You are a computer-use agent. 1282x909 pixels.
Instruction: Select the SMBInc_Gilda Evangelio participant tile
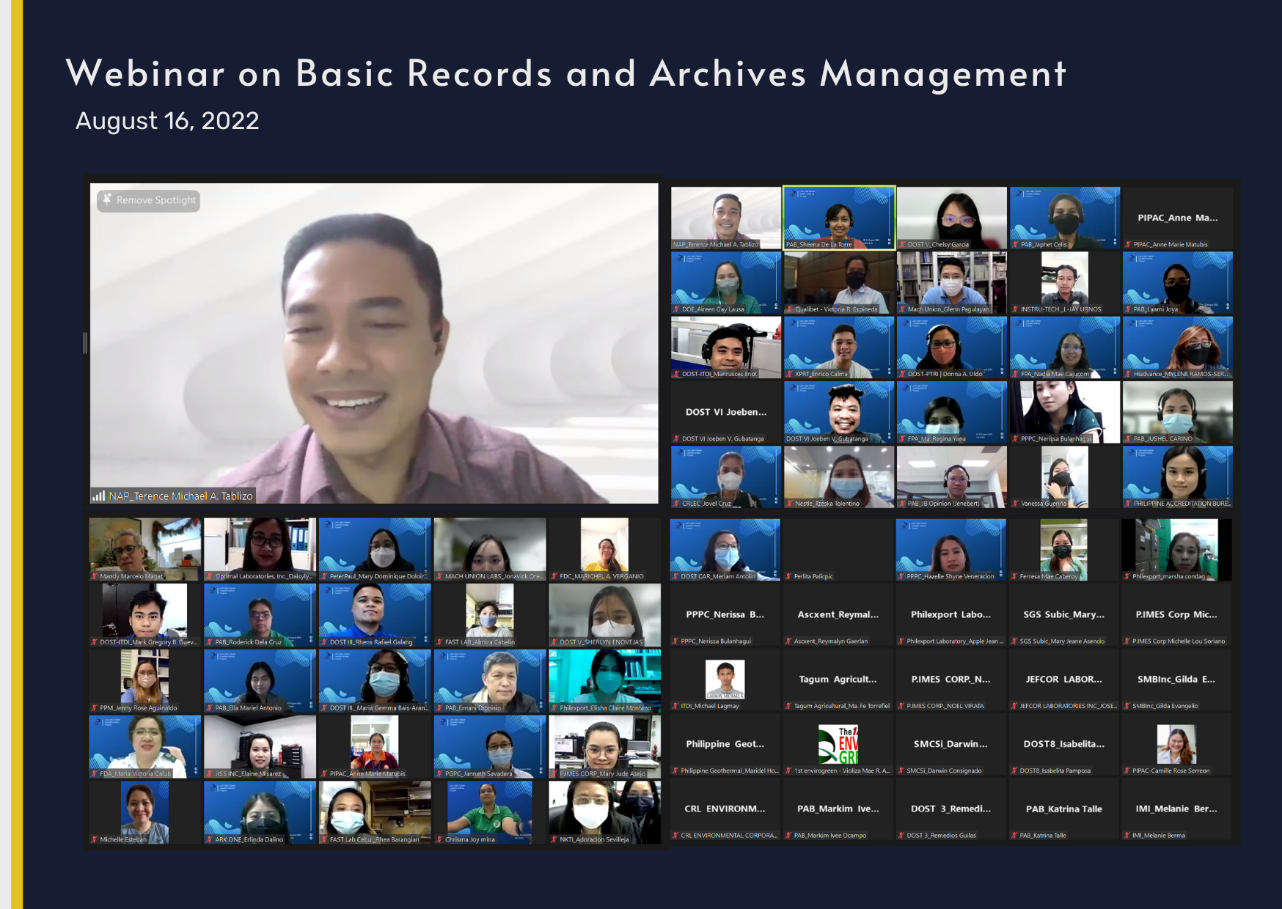[1177, 680]
